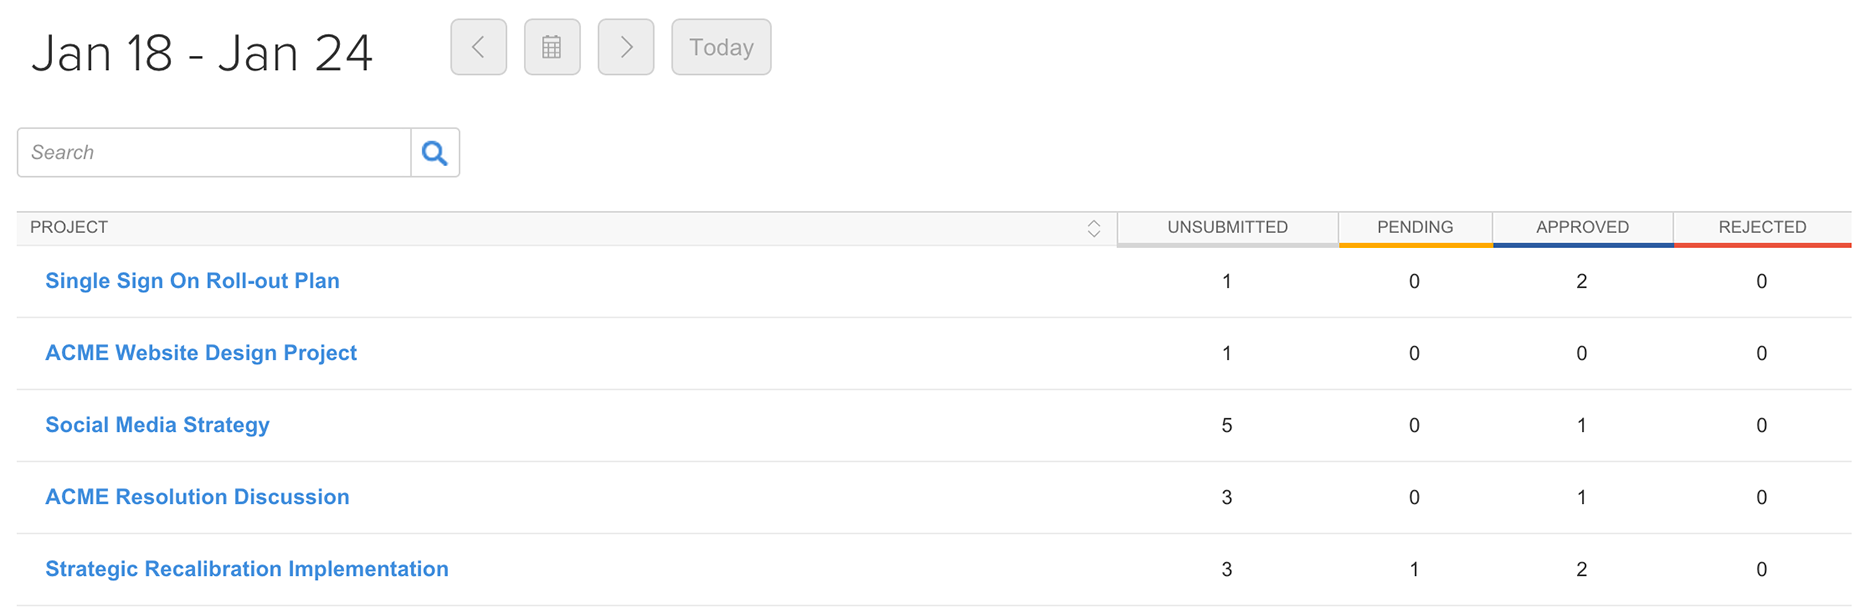This screenshot has height=608, width=1860.
Task: Click the PROJECT column header label
Action: coord(69,227)
